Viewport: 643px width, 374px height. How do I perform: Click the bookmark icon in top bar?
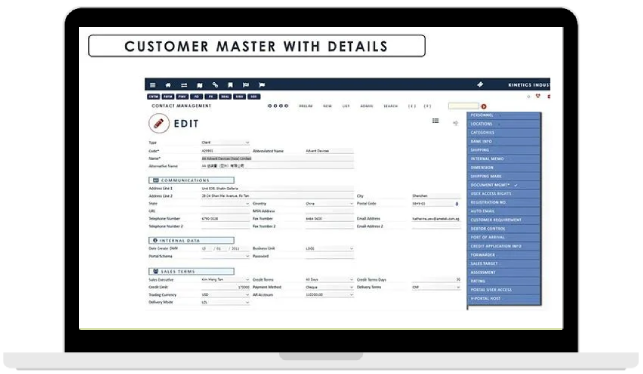coord(230,85)
